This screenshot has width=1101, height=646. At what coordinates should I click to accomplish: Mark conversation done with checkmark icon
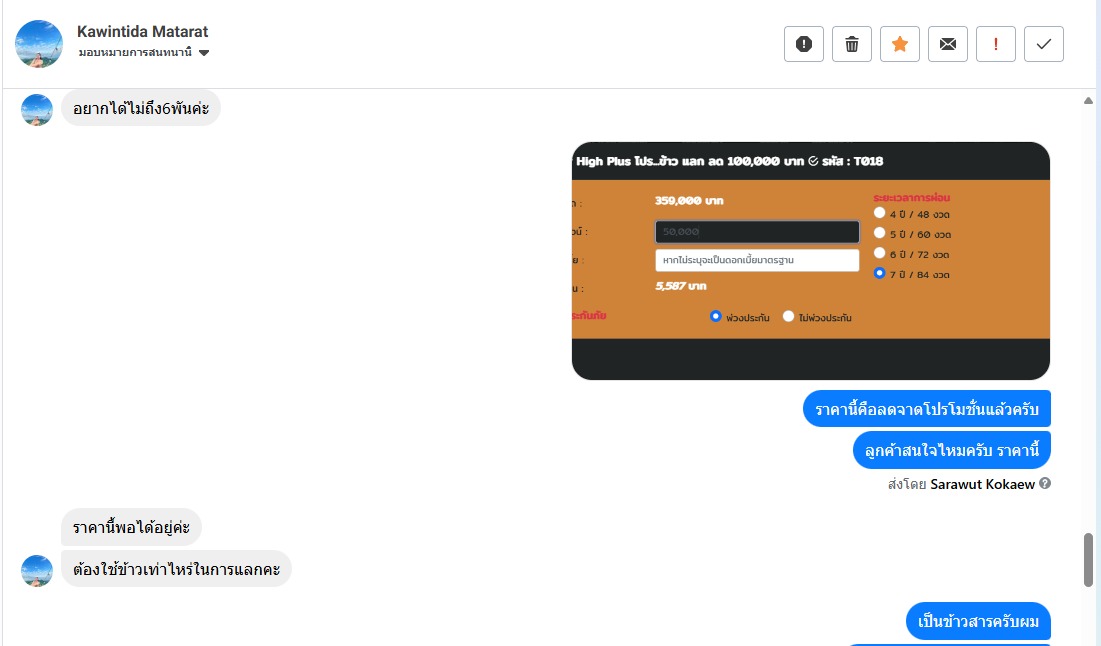1043,44
